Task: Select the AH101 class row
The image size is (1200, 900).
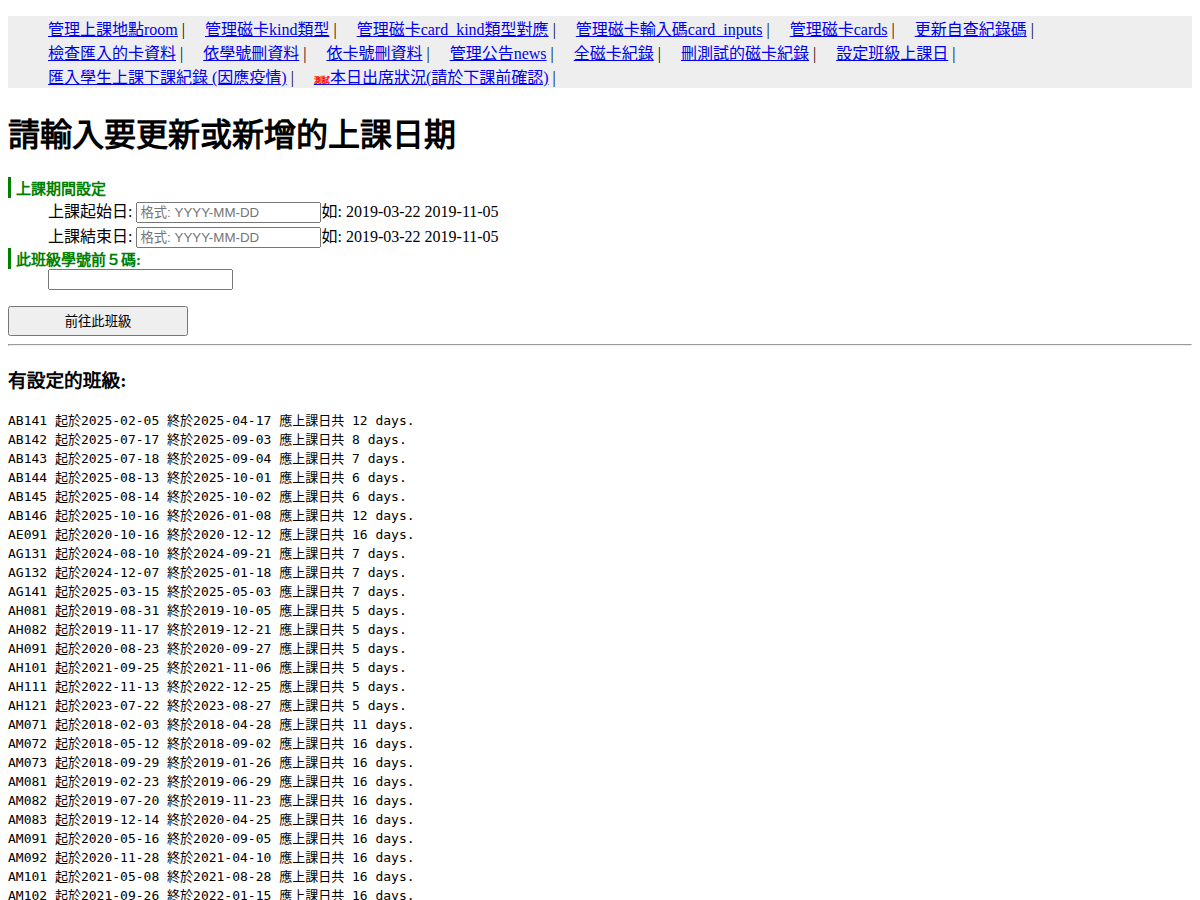Action: (x=207, y=668)
